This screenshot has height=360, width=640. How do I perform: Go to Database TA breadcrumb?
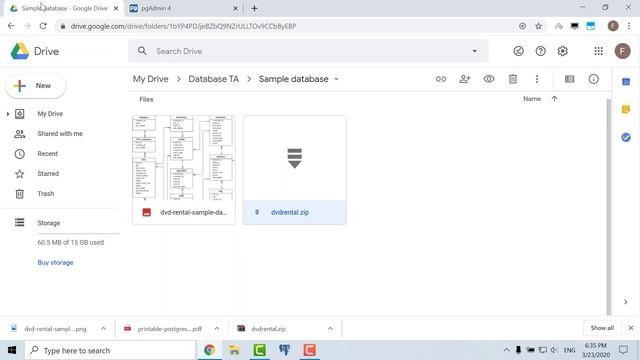213,79
